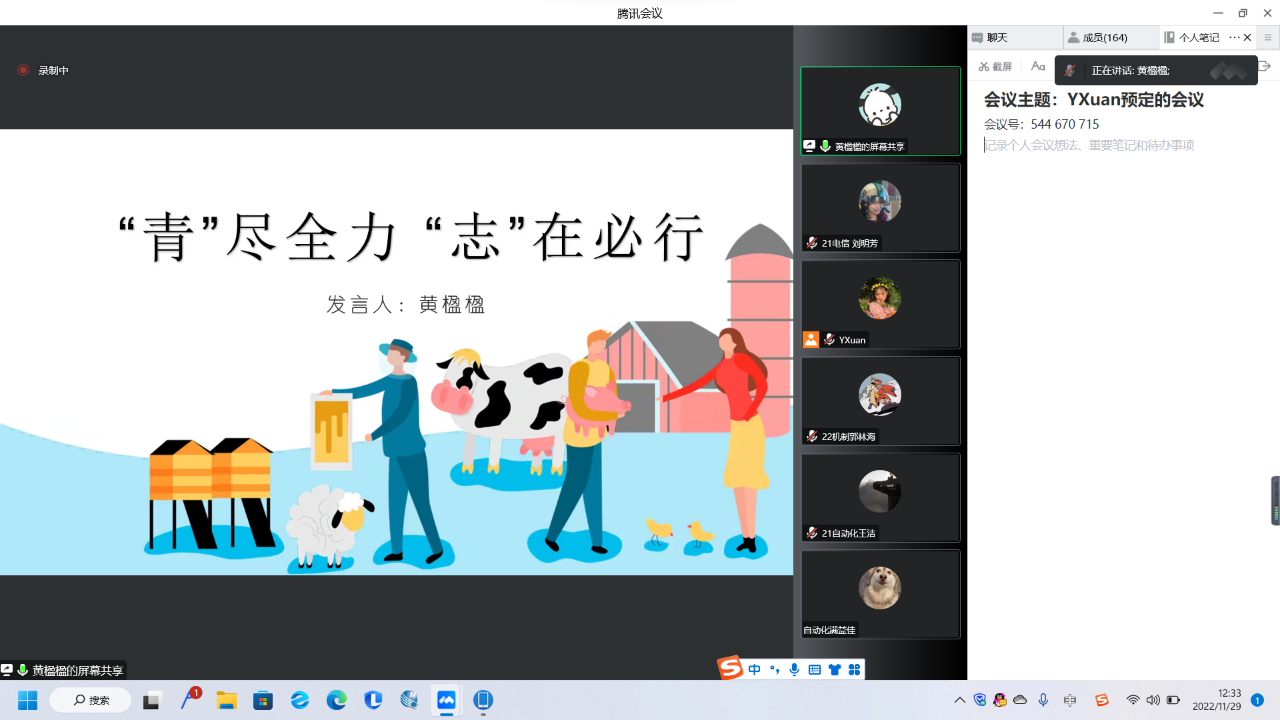Screen dimensions: 1280x720
Task: Select 21电信 刘明芳 participant video tile
Action: pos(880,208)
